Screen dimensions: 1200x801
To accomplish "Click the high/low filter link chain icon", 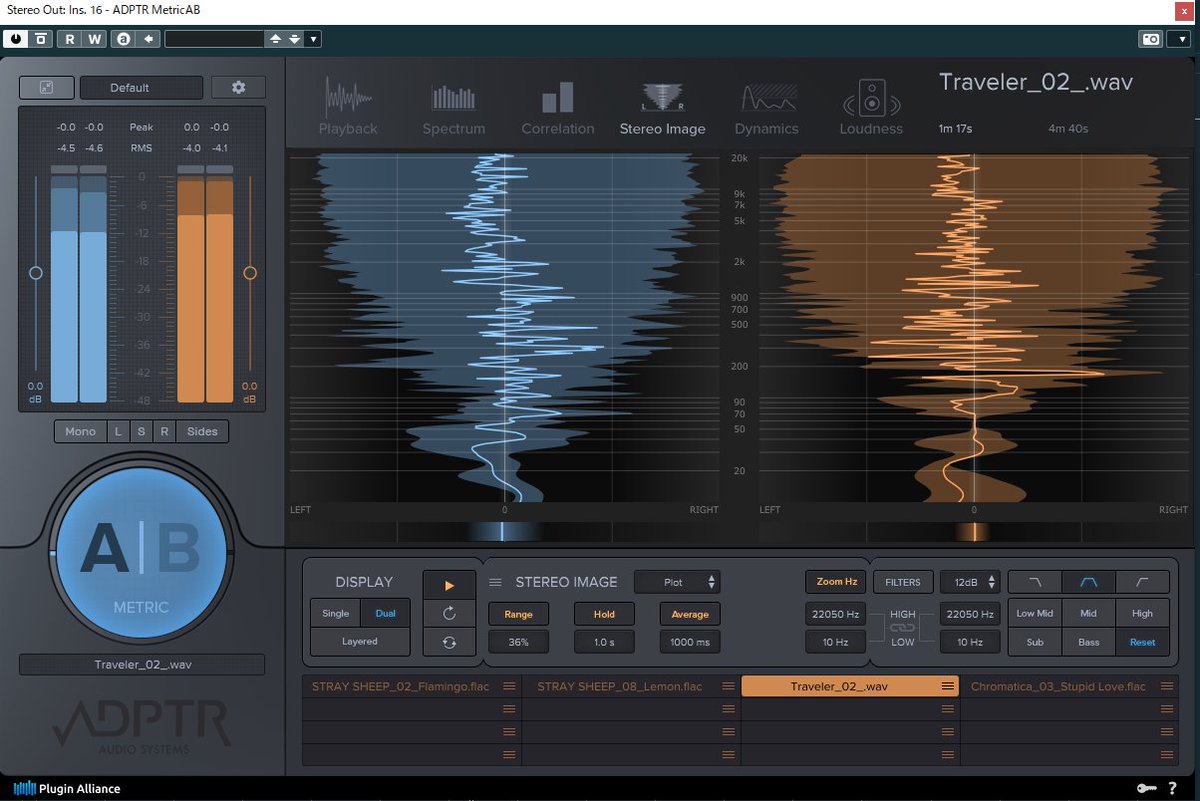I will point(903,628).
